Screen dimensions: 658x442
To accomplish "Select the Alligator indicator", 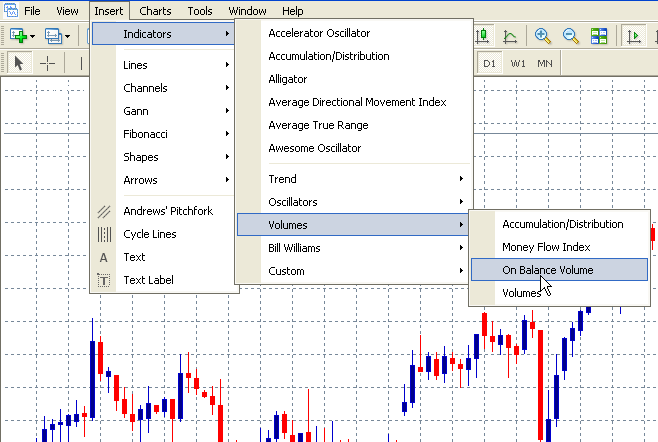I will click(x=353, y=79).
